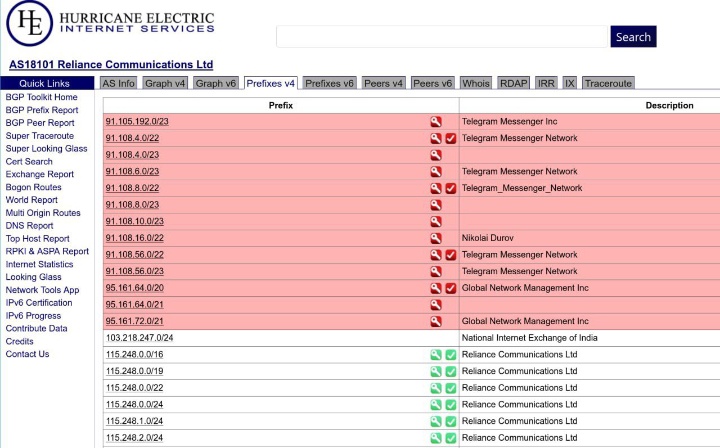720x448 pixels.
Task: Open the Whois tab
Action: [x=476, y=83]
